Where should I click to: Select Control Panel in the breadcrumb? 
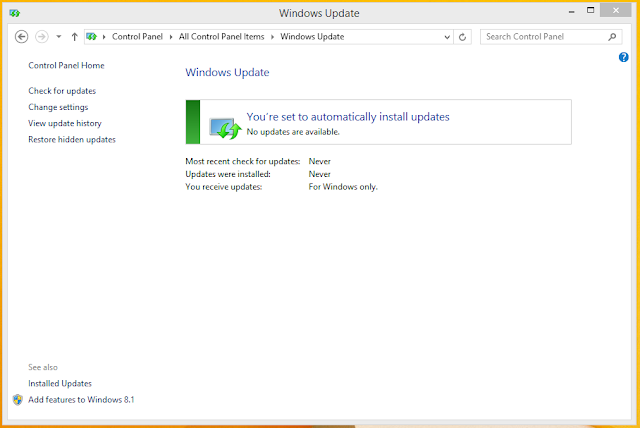137,37
